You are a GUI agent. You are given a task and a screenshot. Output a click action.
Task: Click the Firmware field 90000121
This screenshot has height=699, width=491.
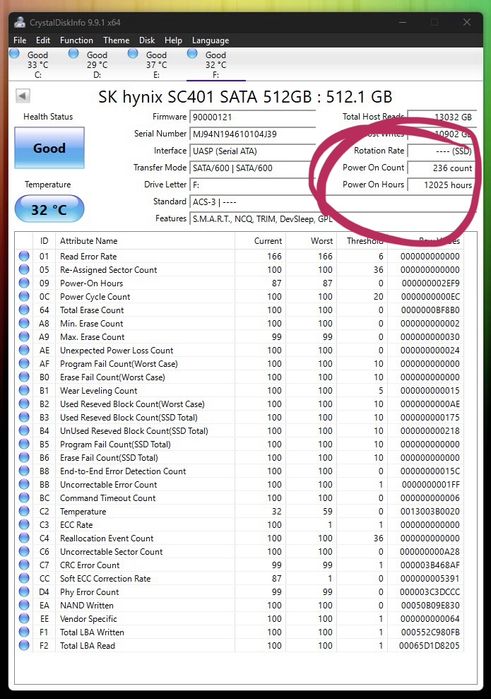(x=252, y=117)
